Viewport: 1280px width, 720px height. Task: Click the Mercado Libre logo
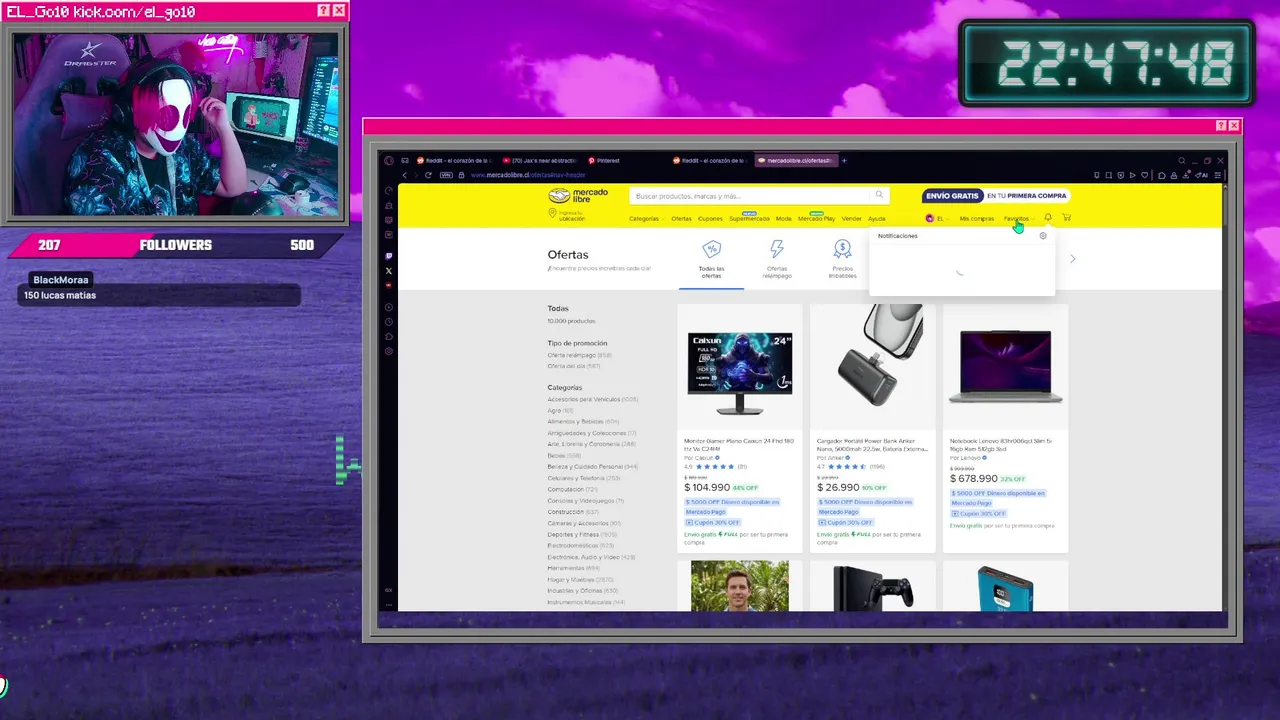coord(578,196)
